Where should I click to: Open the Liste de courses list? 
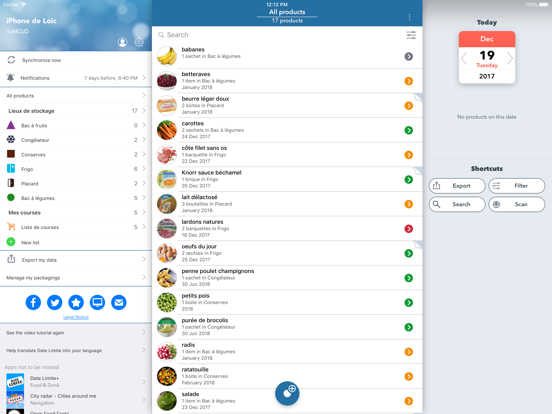76,227
